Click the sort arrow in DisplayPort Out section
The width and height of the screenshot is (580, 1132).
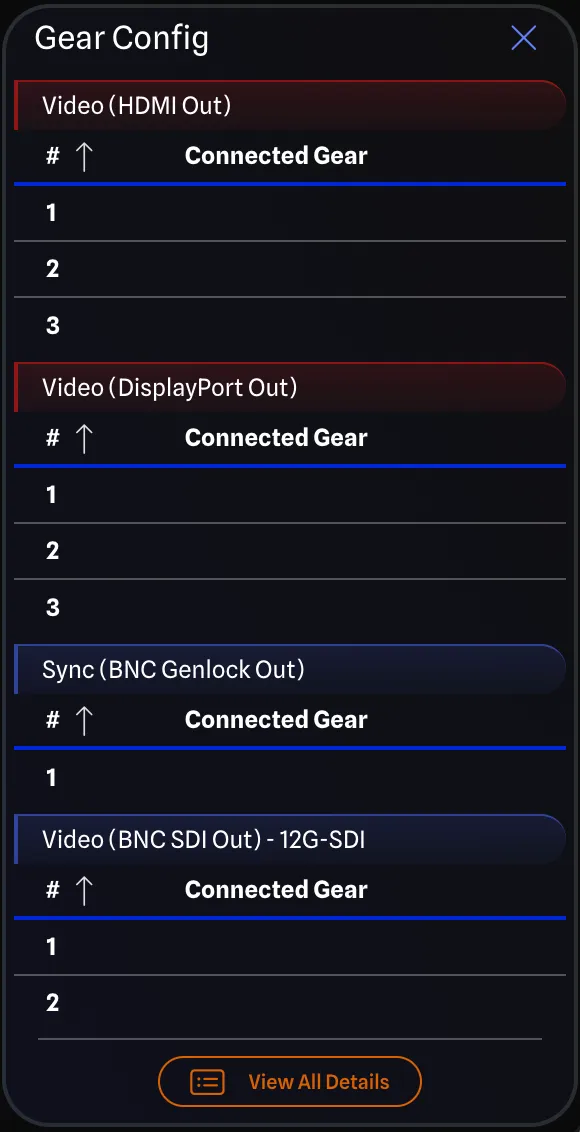coord(84,438)
